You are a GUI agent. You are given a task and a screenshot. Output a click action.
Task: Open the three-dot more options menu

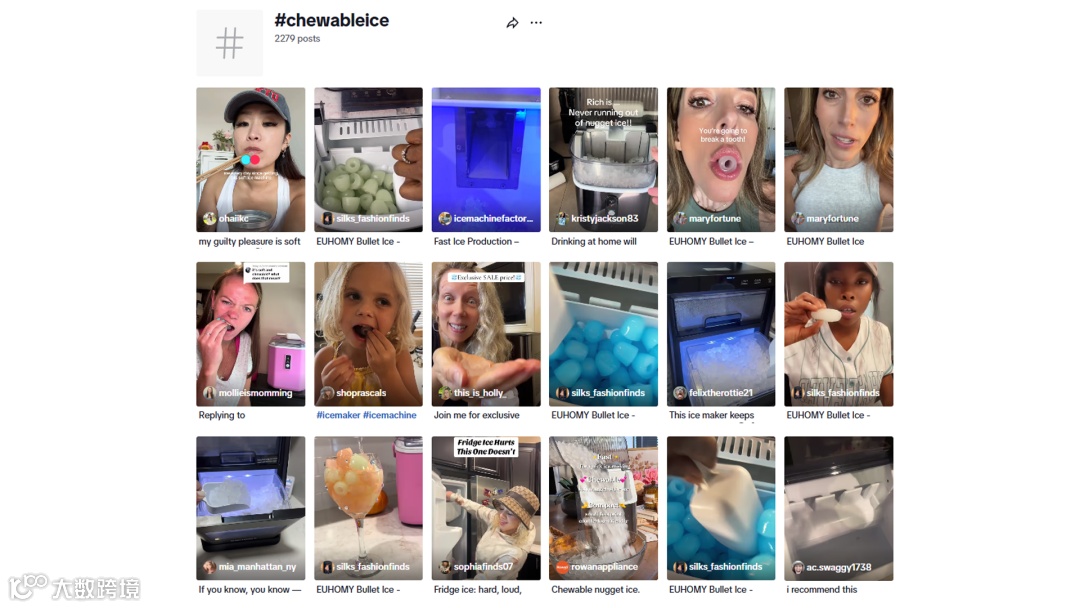click(x=536, y=23)
